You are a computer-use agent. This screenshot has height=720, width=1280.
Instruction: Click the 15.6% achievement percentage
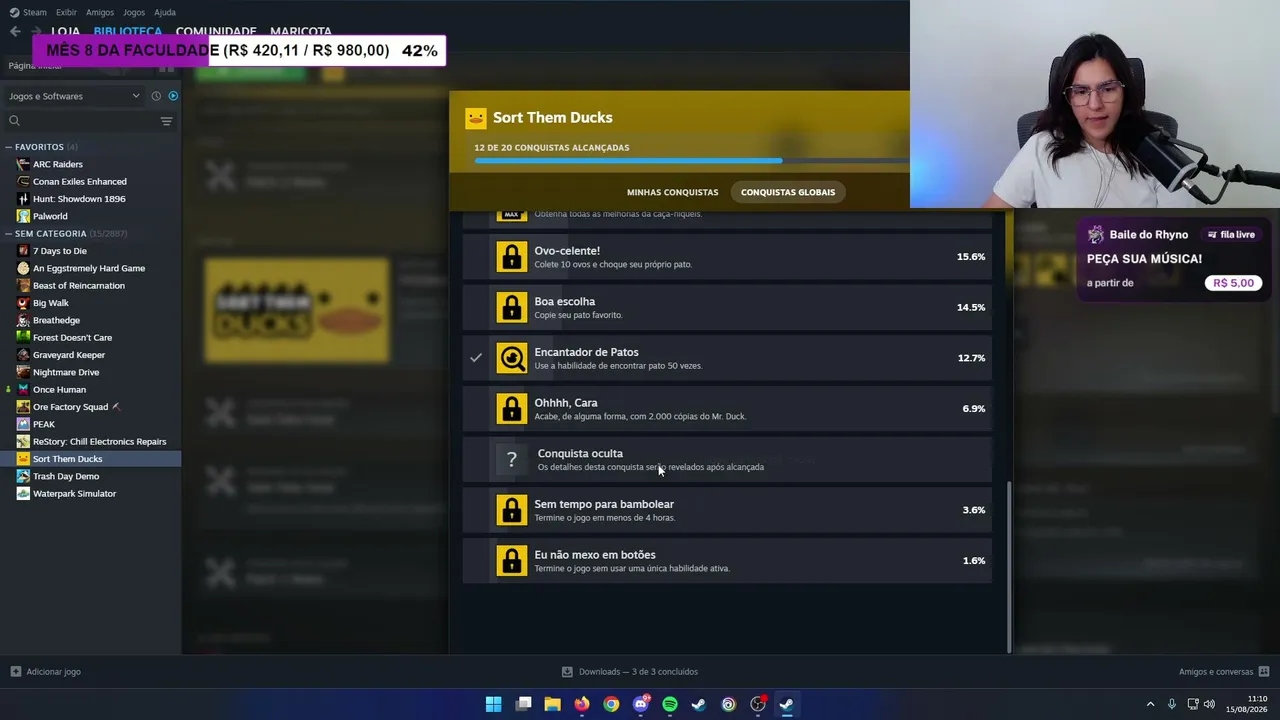coord(971,257)
